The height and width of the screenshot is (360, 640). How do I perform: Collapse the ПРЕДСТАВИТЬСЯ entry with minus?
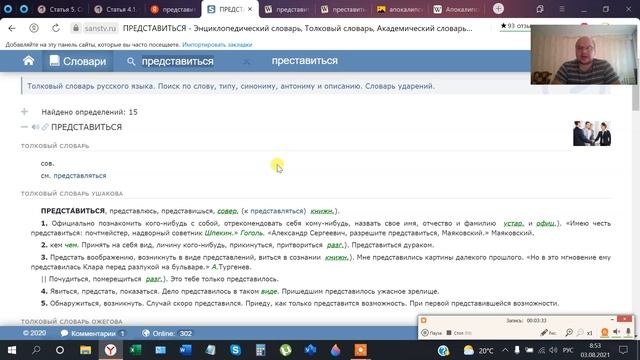[24, 127]
